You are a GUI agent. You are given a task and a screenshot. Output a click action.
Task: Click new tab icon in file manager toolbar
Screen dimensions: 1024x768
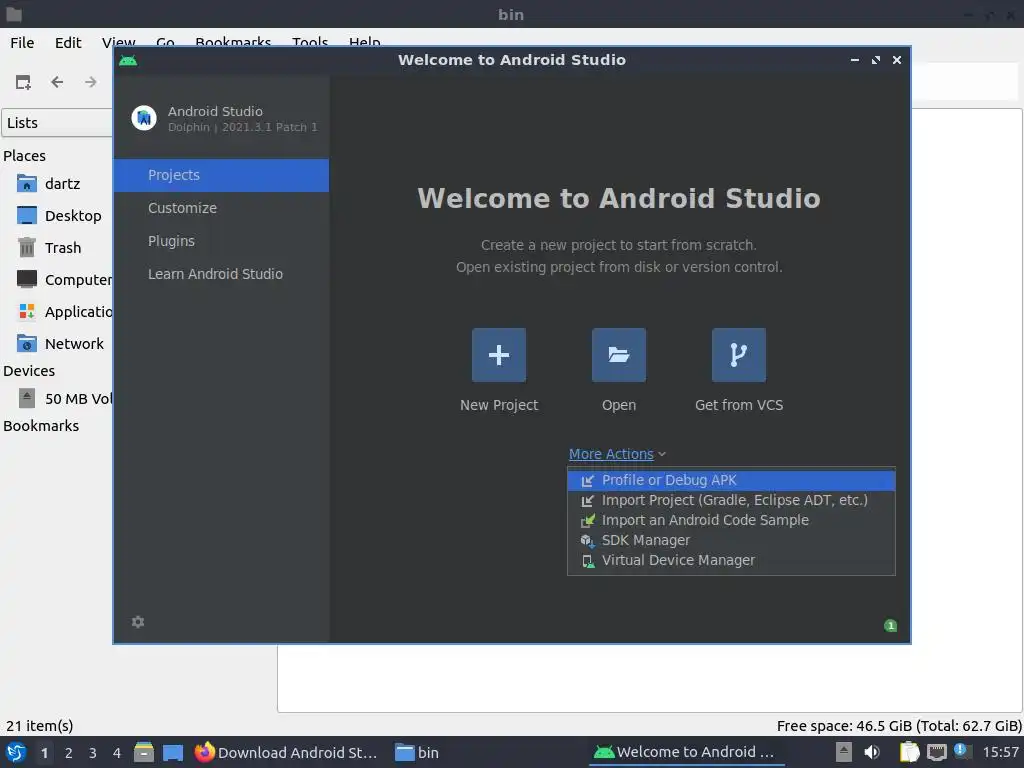[x=23, y=82]
